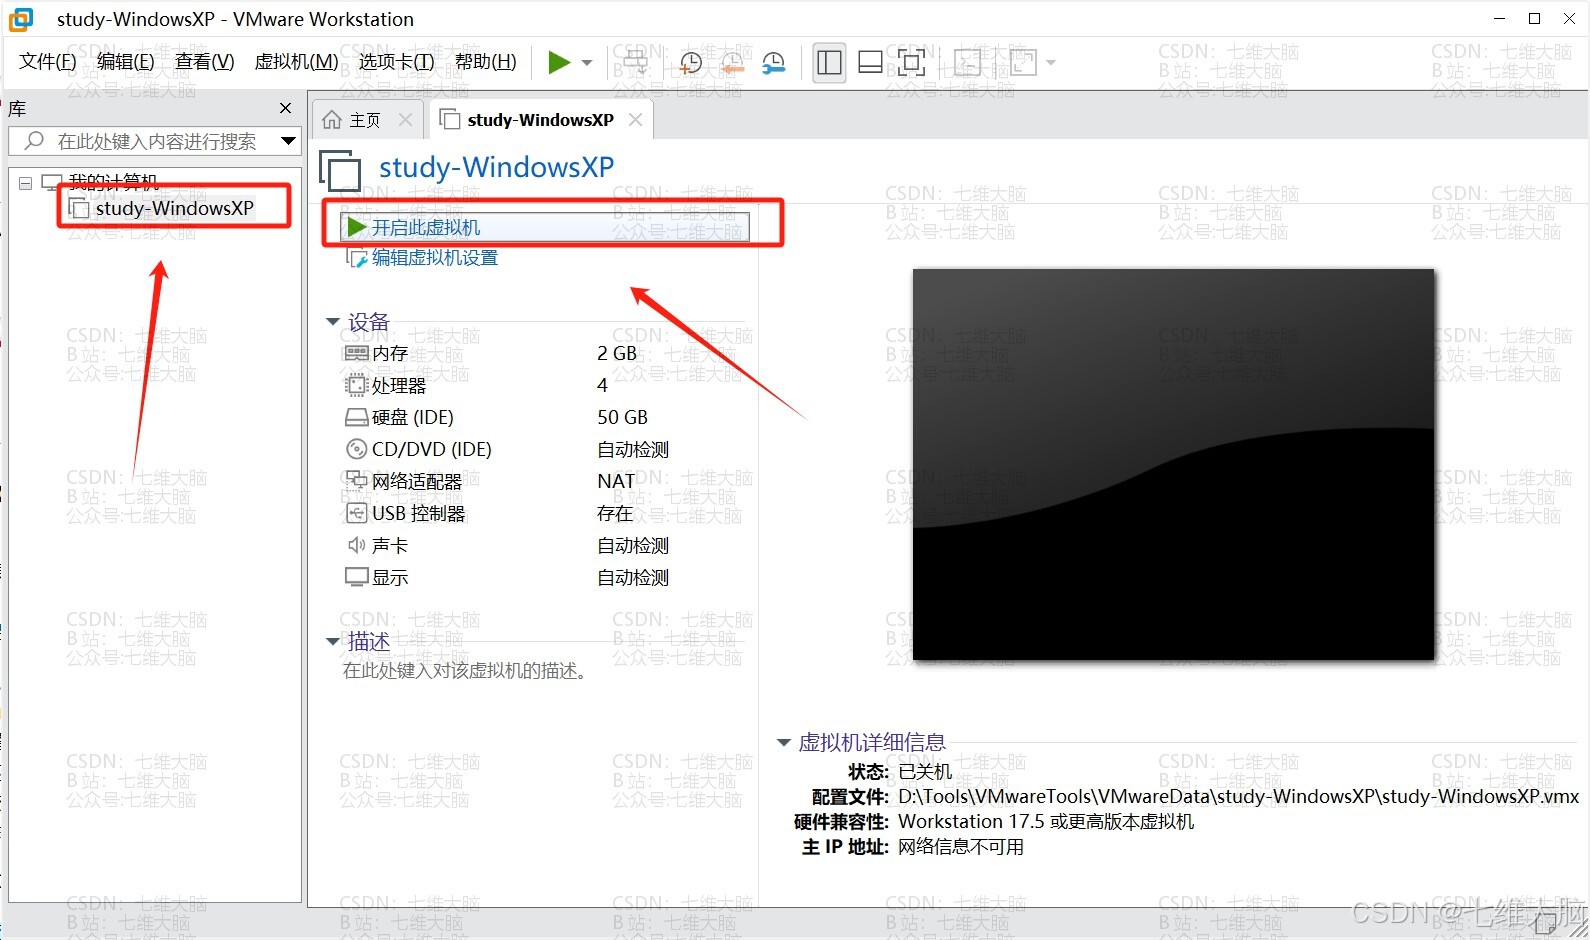1590x940 pixels.
Task: Click the USB 控制器 device icon
Action: click(x=356, y=513)
